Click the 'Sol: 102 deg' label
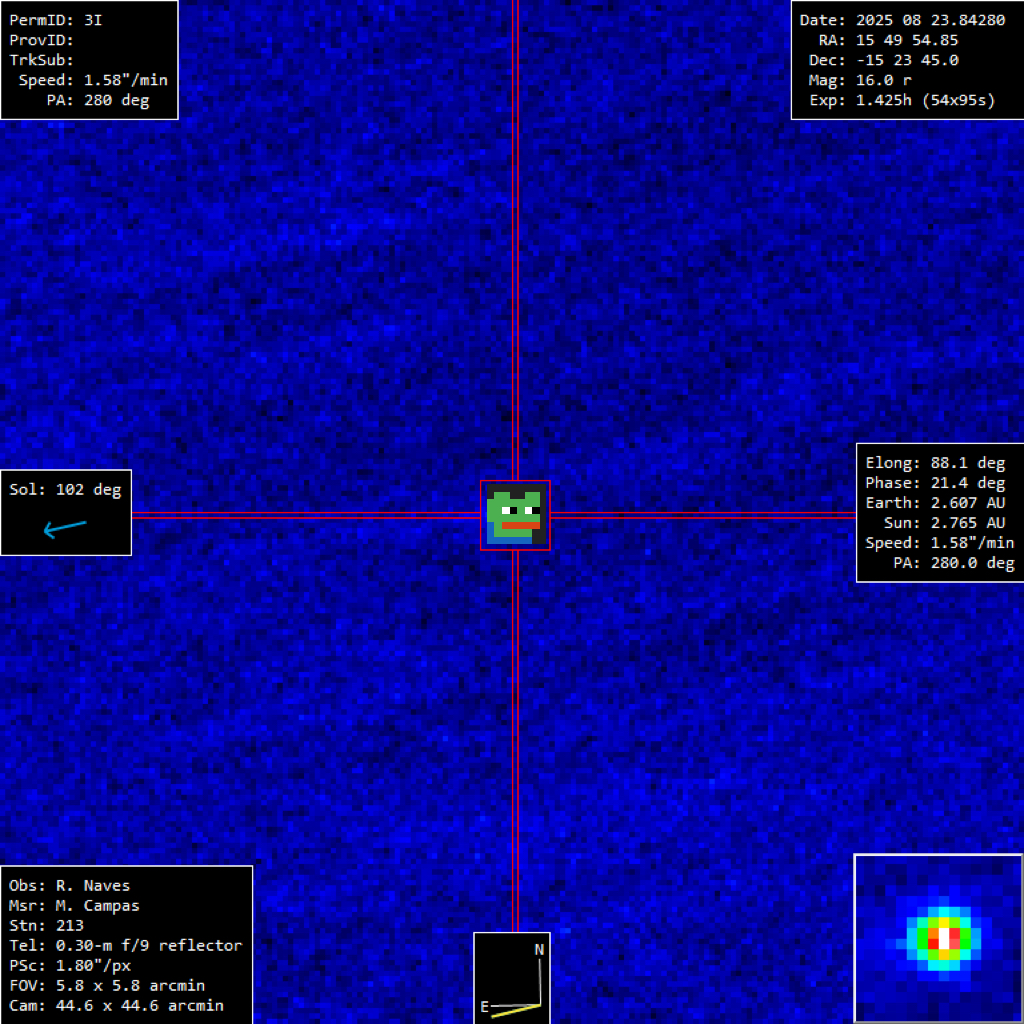This screenshot has width=1024, height=1024. click(x=65, y=490)
